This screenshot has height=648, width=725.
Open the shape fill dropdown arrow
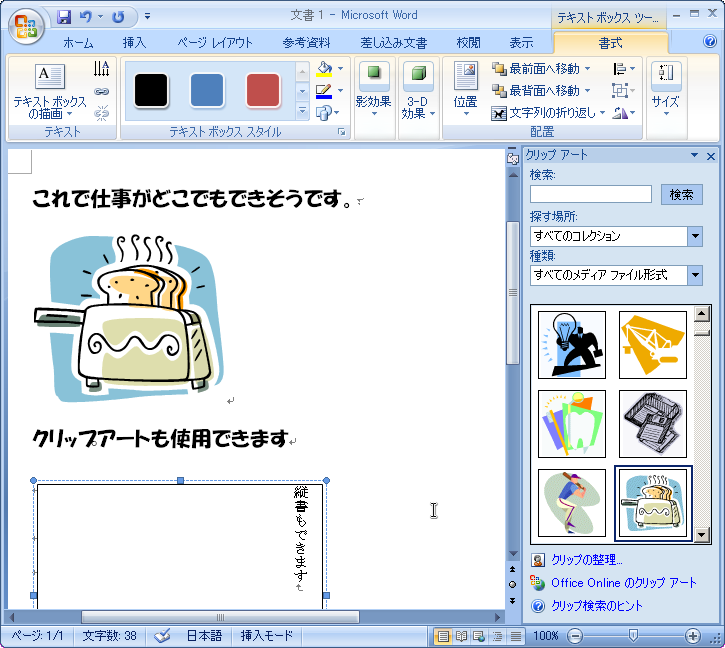click(x=341, y=69)
